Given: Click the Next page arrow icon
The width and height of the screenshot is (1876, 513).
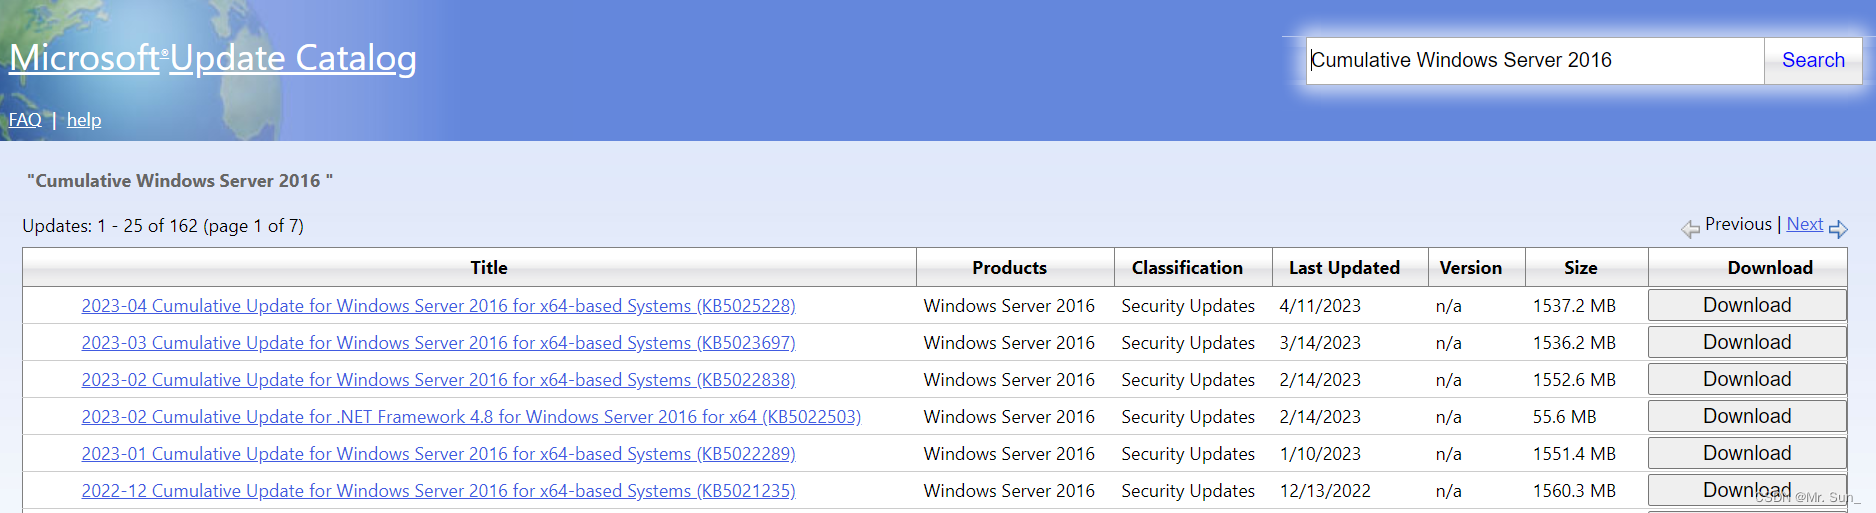Looking at the screenshot, I should (1838, 229).
